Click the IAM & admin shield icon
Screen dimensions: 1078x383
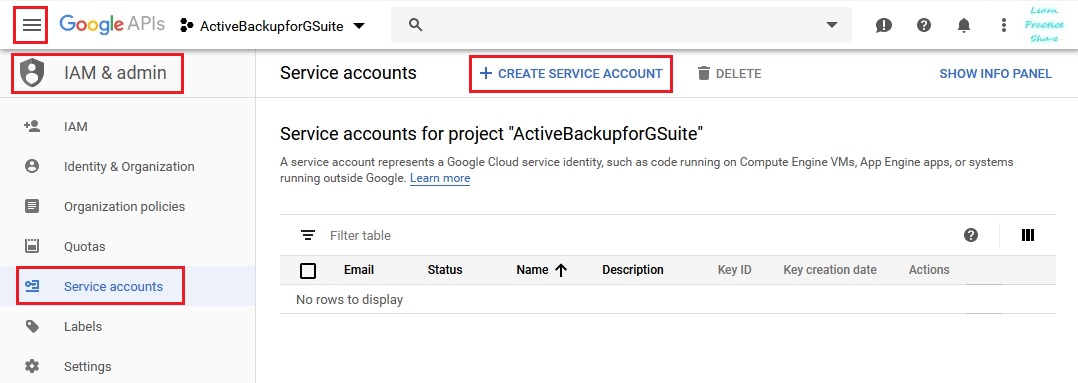coord(32,73)
